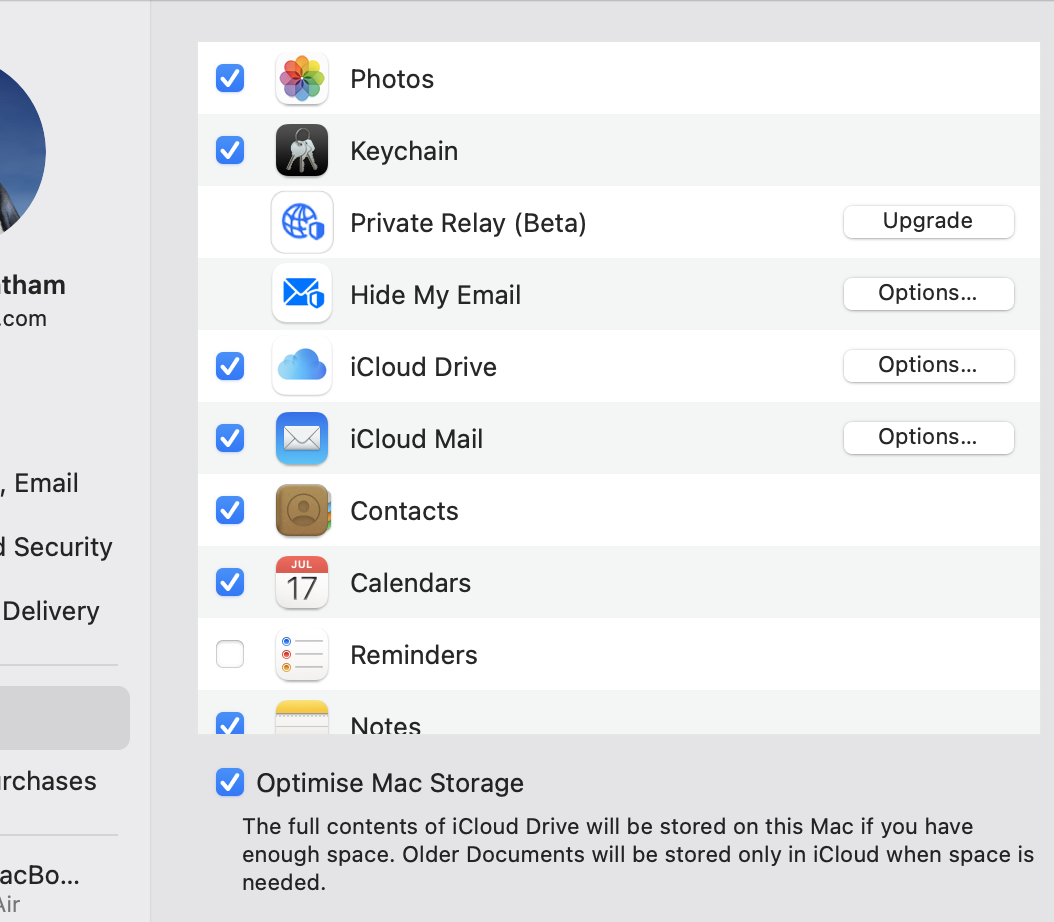This screenshot has width=1054, height=922.
Task: Toggle the iCloud Mail checkbox
Action: [230, 438]
